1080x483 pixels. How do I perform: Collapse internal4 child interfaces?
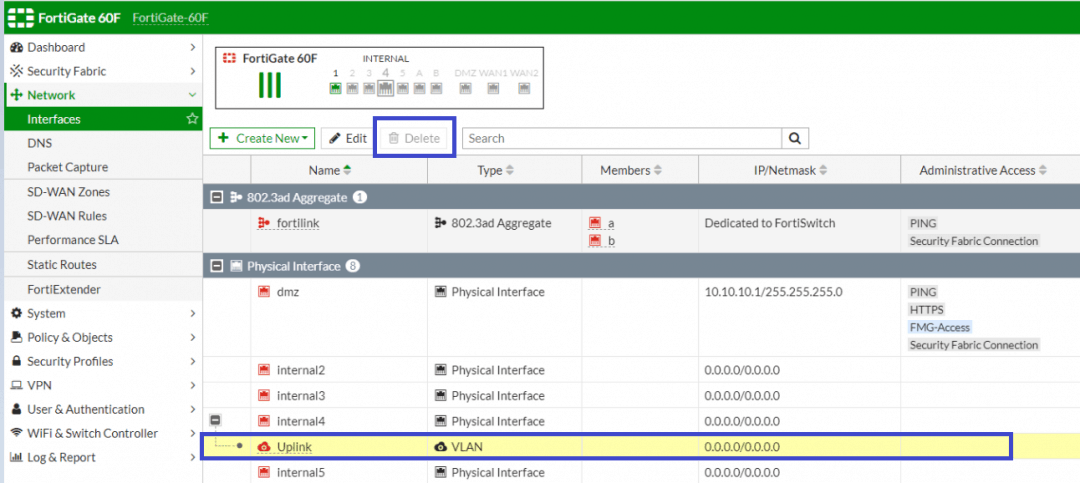click(216, 420)
